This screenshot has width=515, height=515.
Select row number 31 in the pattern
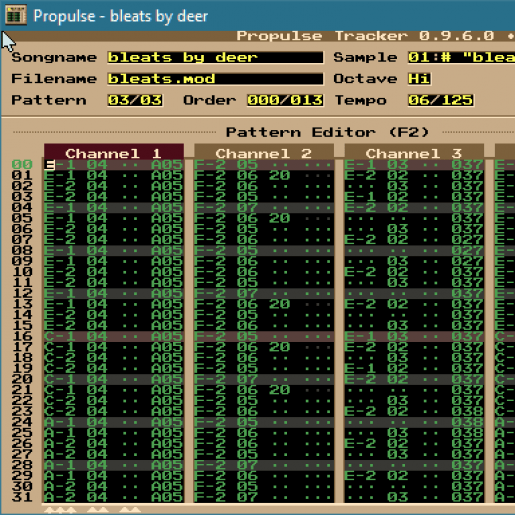[22, 497]
